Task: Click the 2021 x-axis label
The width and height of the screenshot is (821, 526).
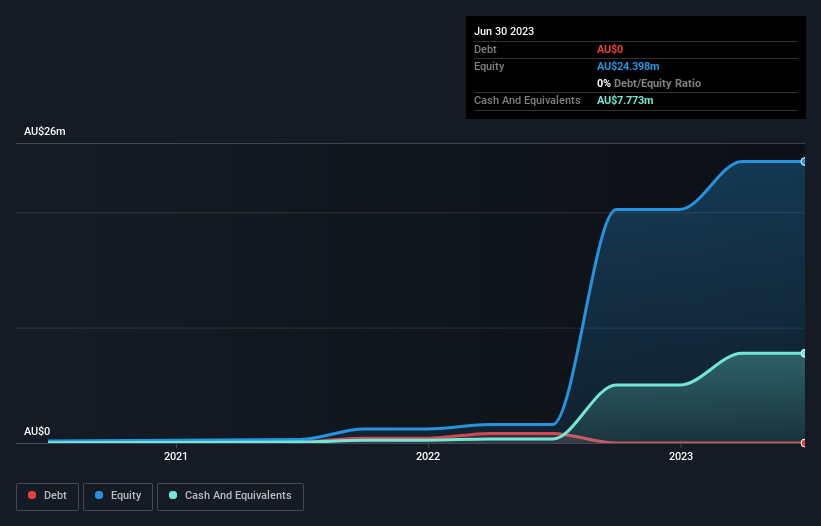Action: (175, 456)
